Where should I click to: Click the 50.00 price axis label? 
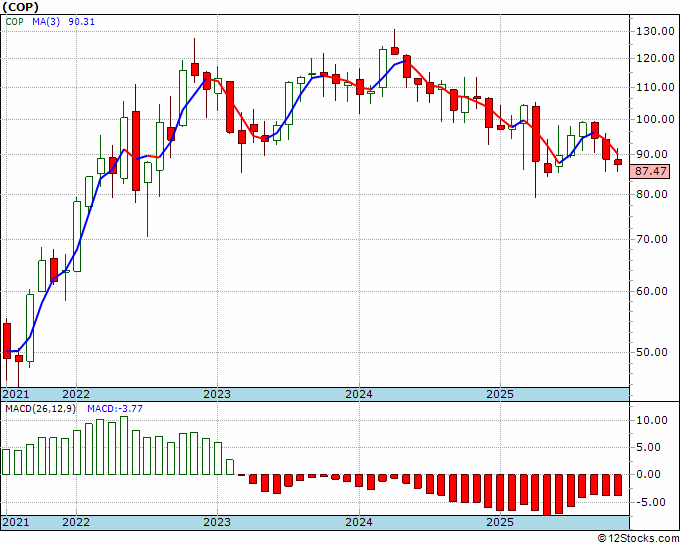point(652,352)
